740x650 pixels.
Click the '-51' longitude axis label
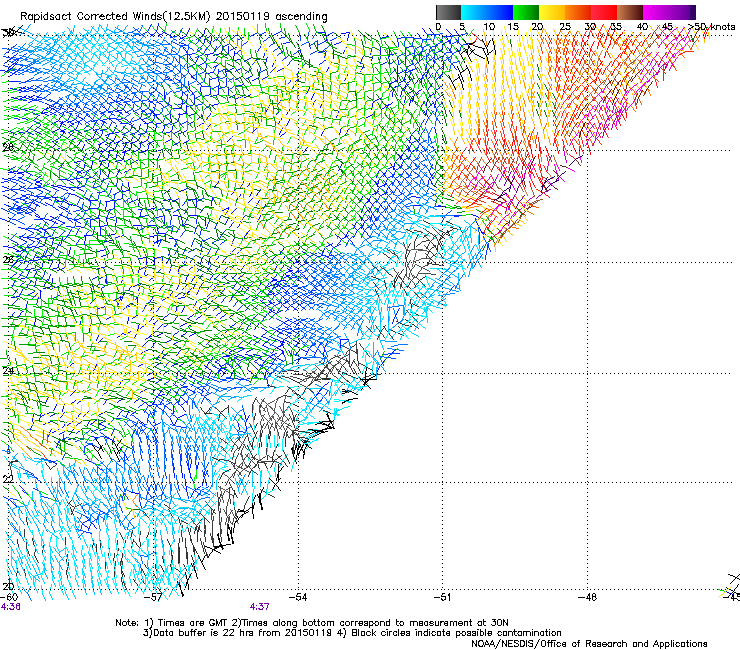pyautogui.click(x=443, y=597)
